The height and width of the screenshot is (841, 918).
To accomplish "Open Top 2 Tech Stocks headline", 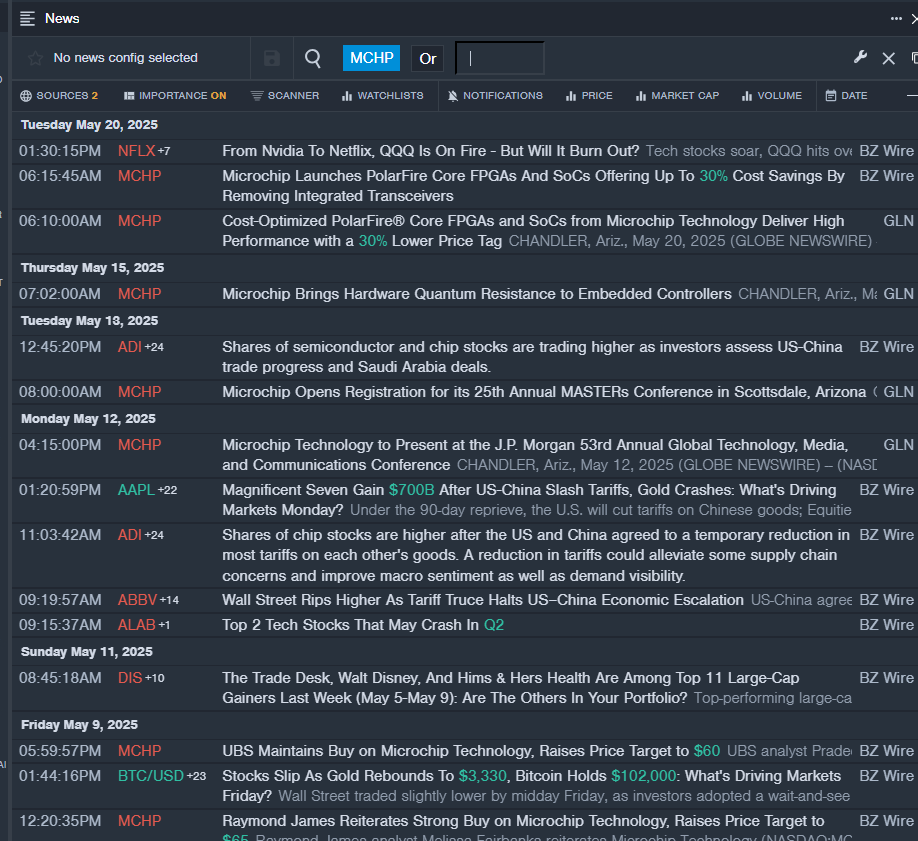I will tap(363, 625).
